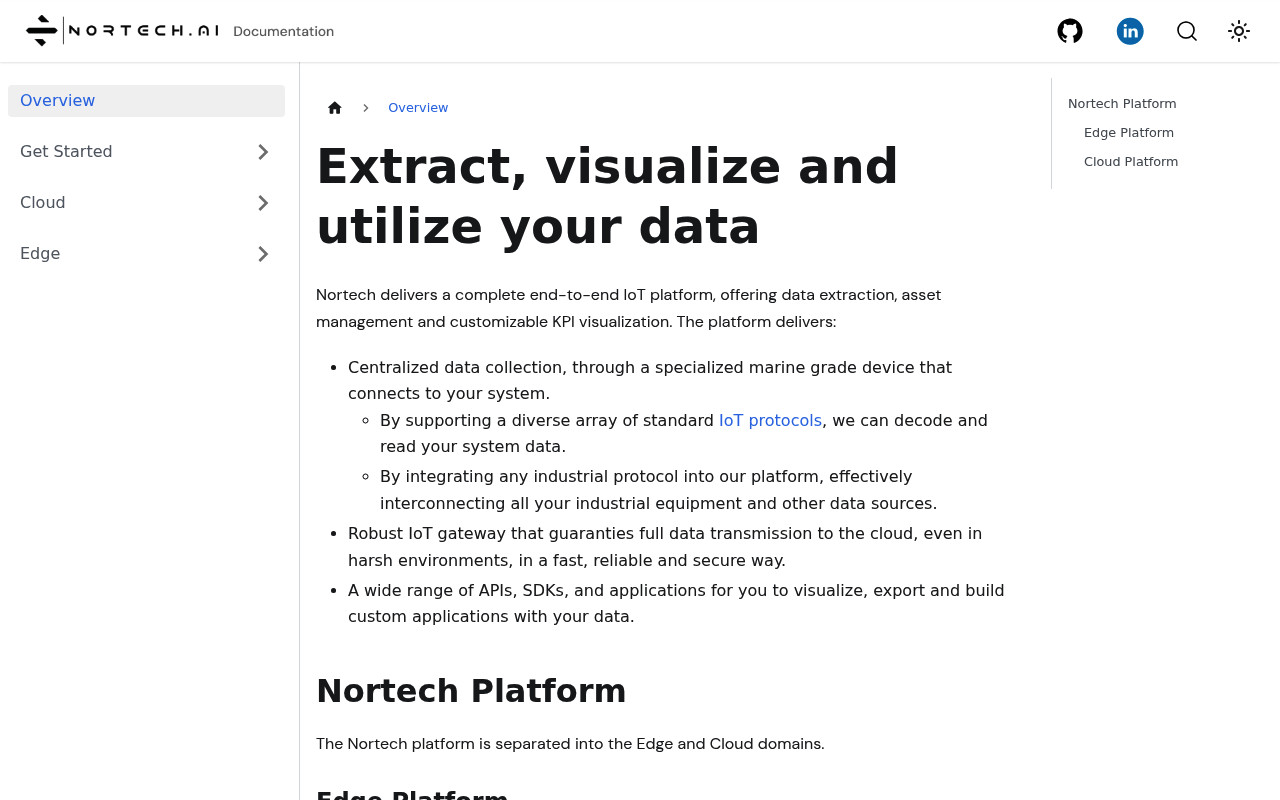
Task: Open the GitHub repository icon
Action: (1070, 31)
